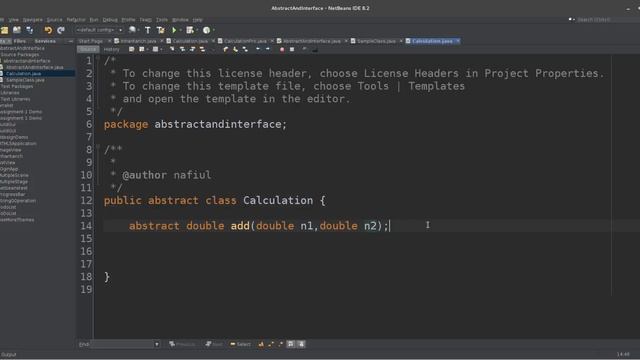Switch to the SampleClass.java editor tab
The width and height of the screenshot is (640, 360).
click(x=376, y=41)
